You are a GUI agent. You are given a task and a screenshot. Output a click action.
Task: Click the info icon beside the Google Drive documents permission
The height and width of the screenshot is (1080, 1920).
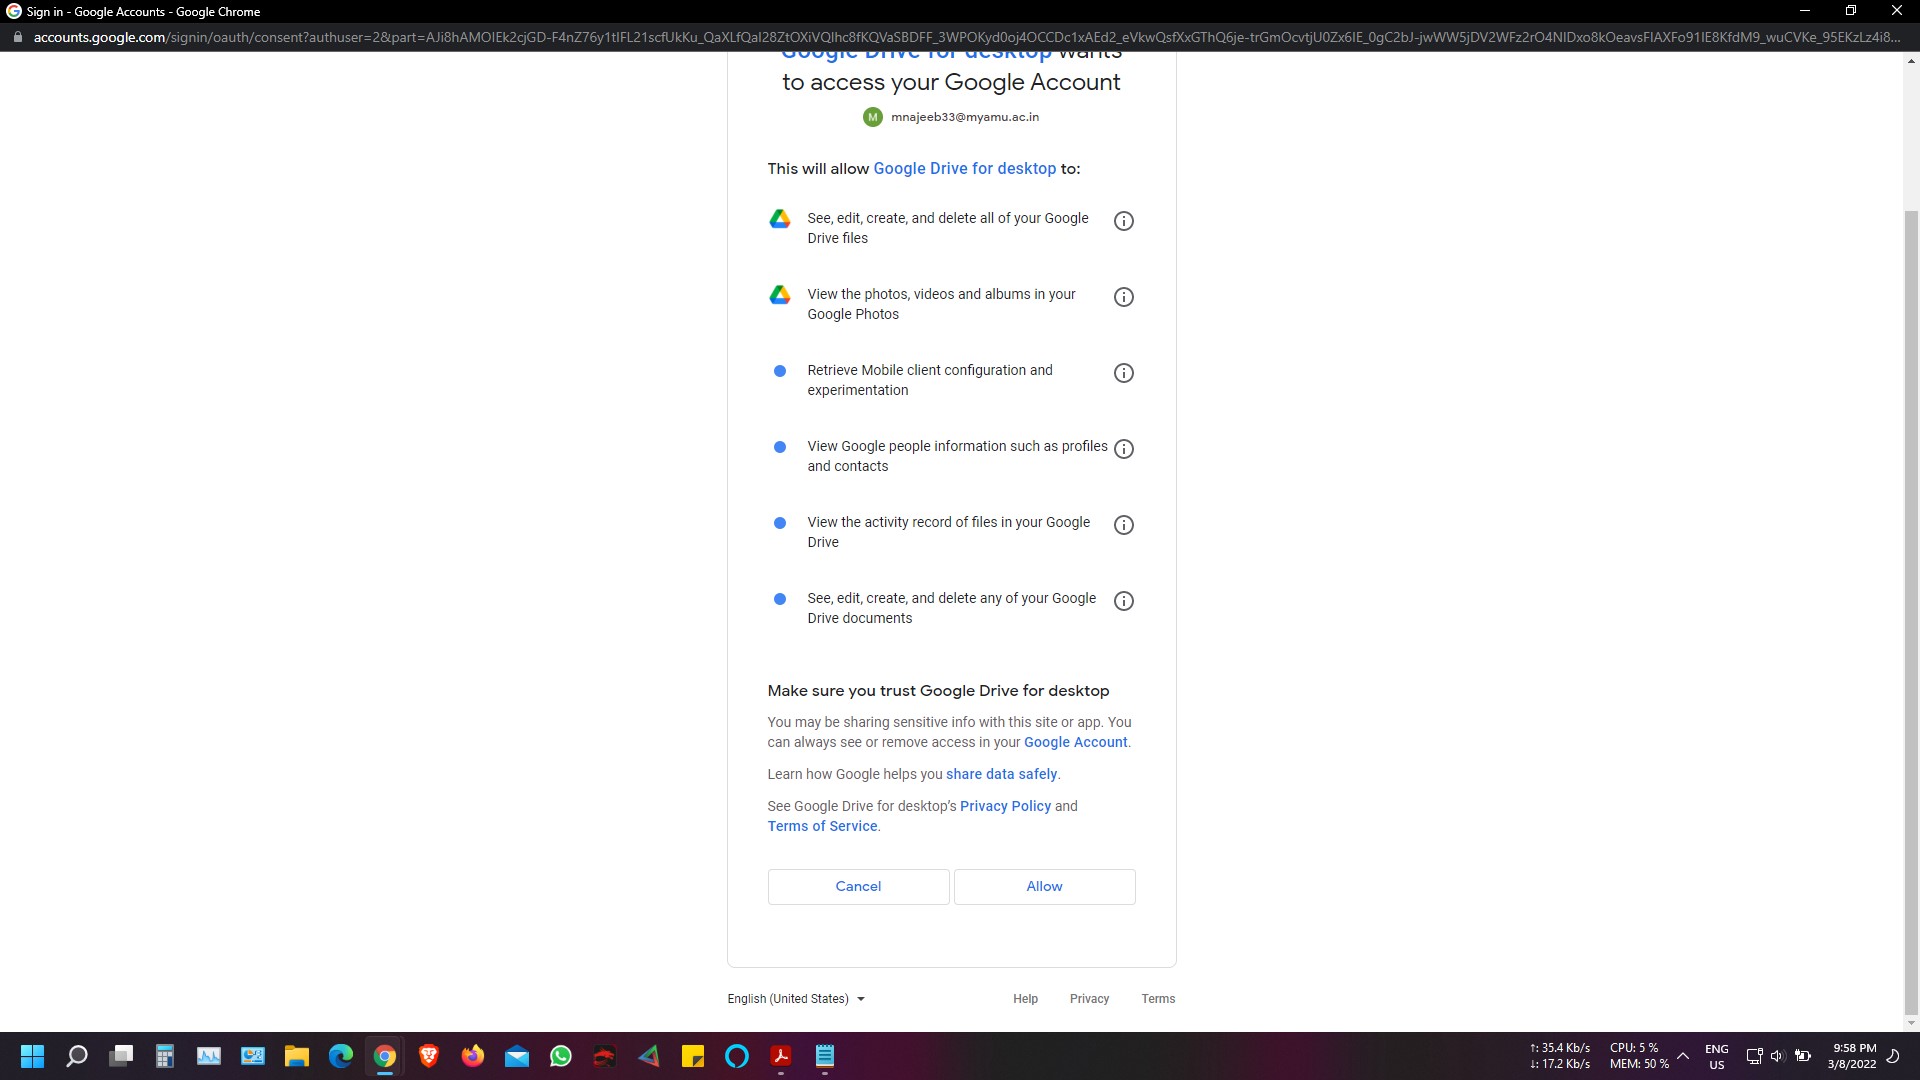[x=1124, y=600]
